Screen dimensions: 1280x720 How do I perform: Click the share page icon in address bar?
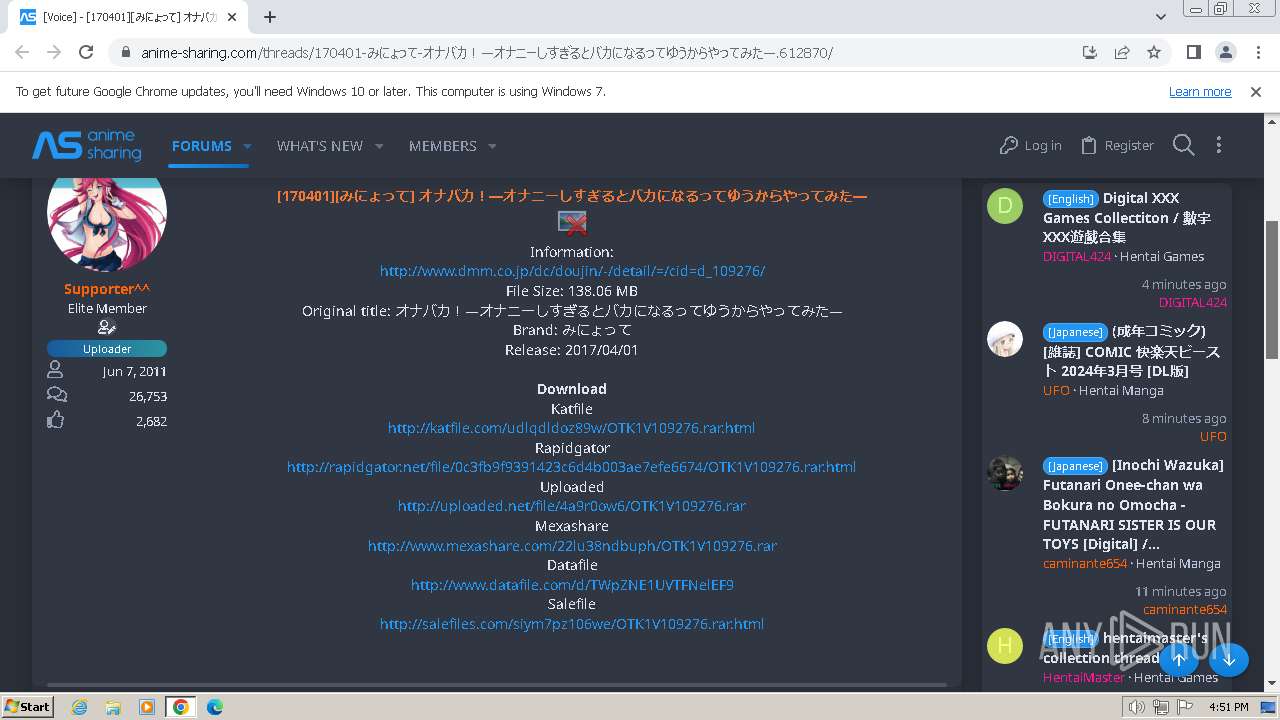tap(1122, 52)
